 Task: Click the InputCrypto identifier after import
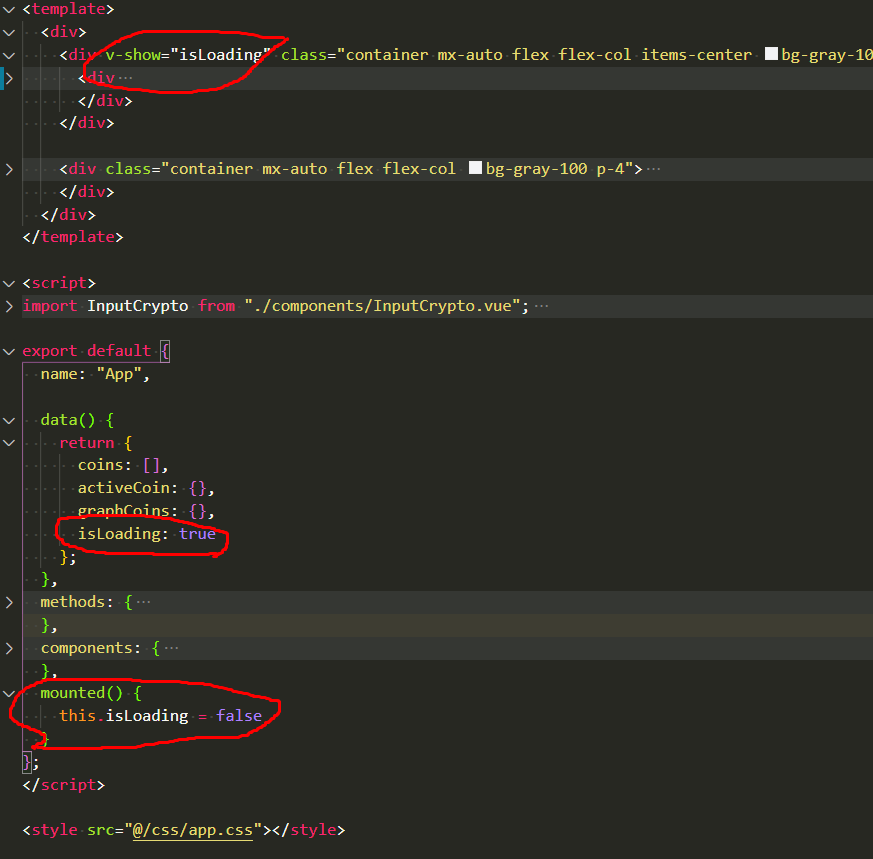pos(138,306)
